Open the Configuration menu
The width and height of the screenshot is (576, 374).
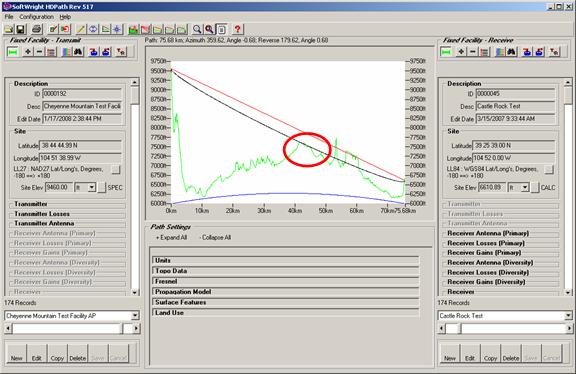[36, 17]
